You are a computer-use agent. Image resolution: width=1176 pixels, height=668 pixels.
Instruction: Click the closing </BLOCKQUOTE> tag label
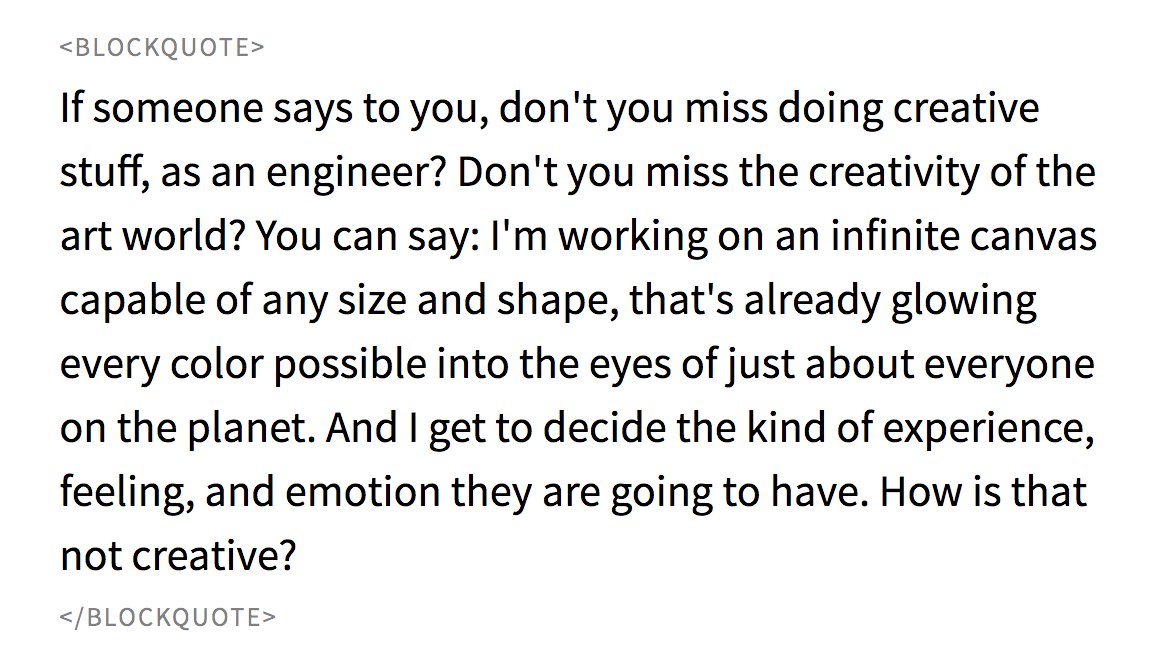[167, 617]
